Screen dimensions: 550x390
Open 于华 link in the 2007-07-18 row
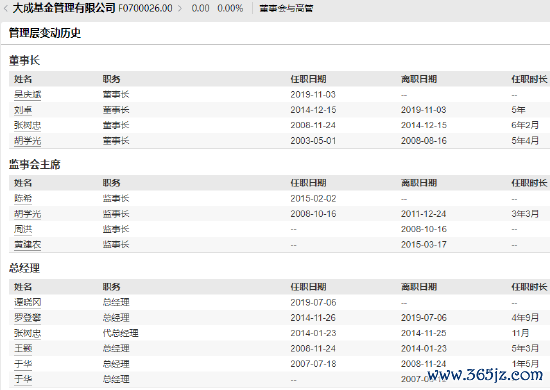tap(23, 364)
